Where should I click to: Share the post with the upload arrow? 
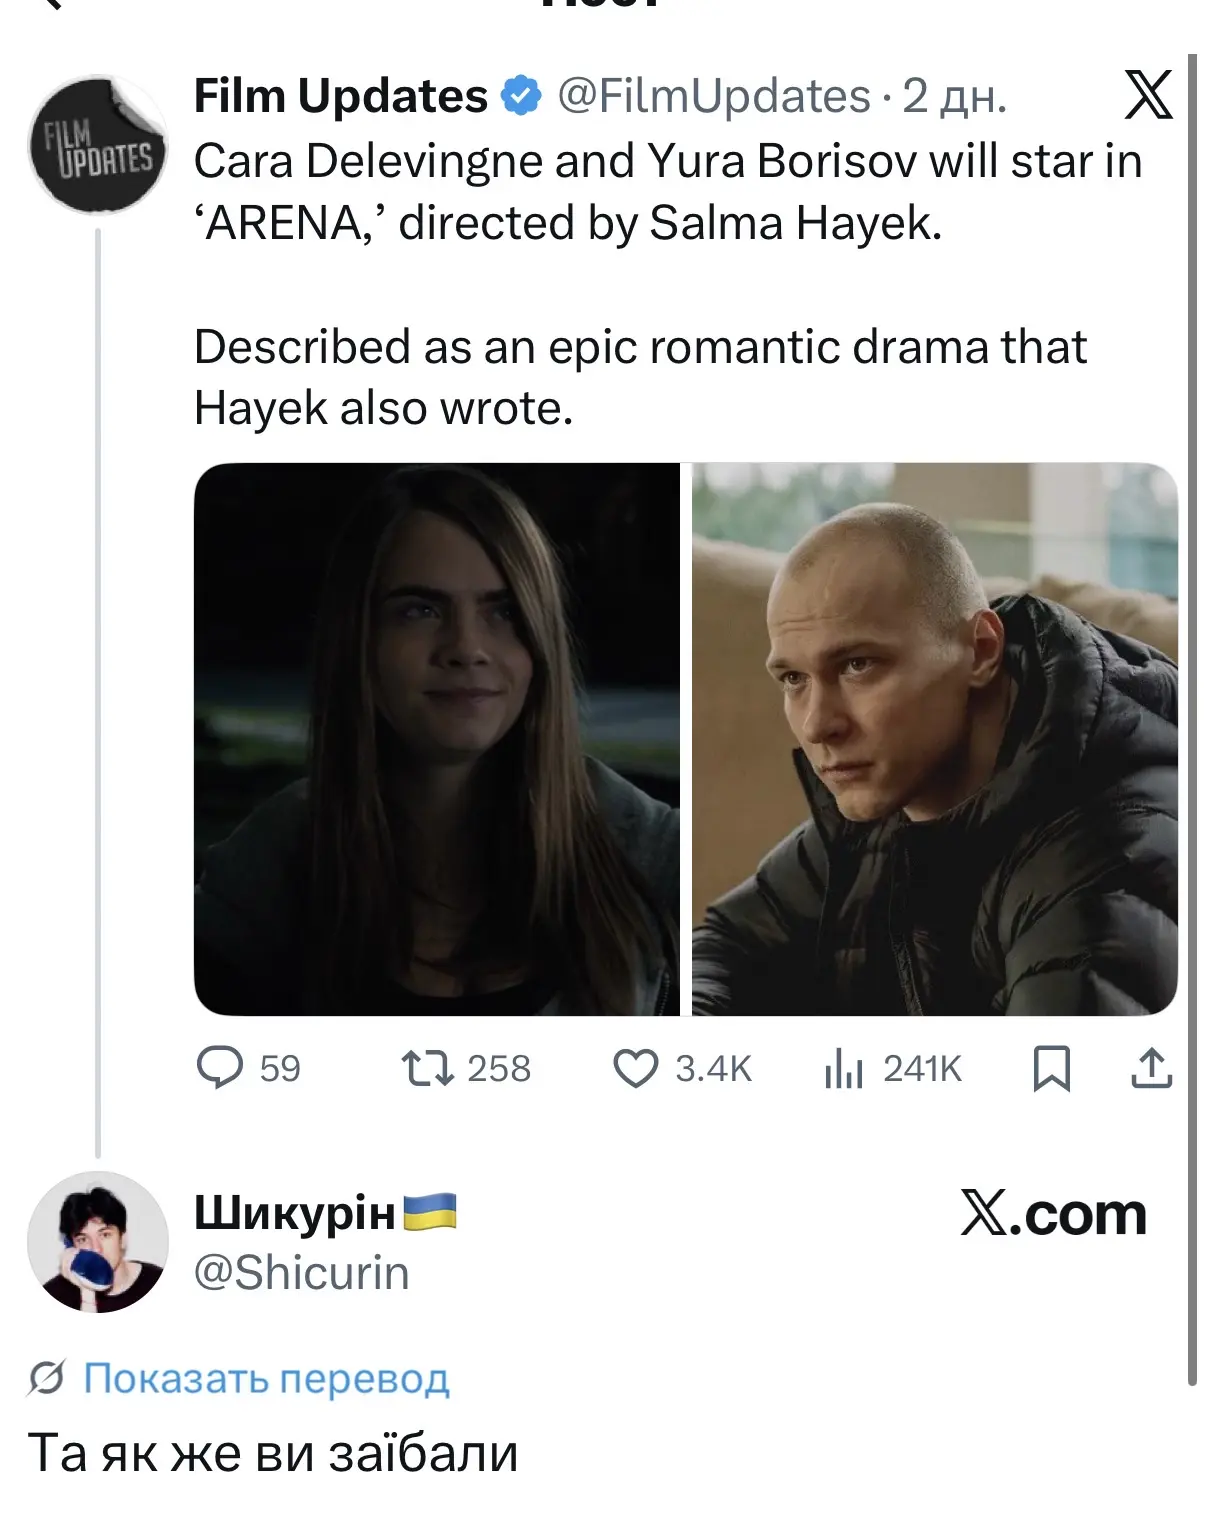pyautogui.click(x=1151, y=1067)
